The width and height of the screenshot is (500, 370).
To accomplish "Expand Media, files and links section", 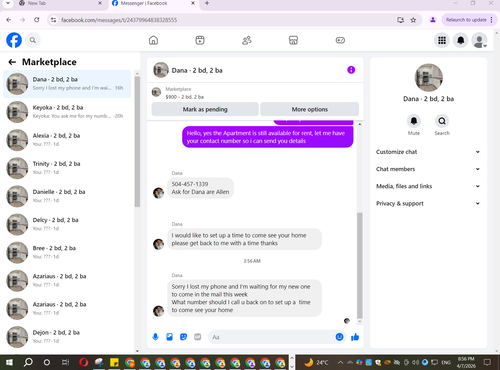I will tap(428, 186).
